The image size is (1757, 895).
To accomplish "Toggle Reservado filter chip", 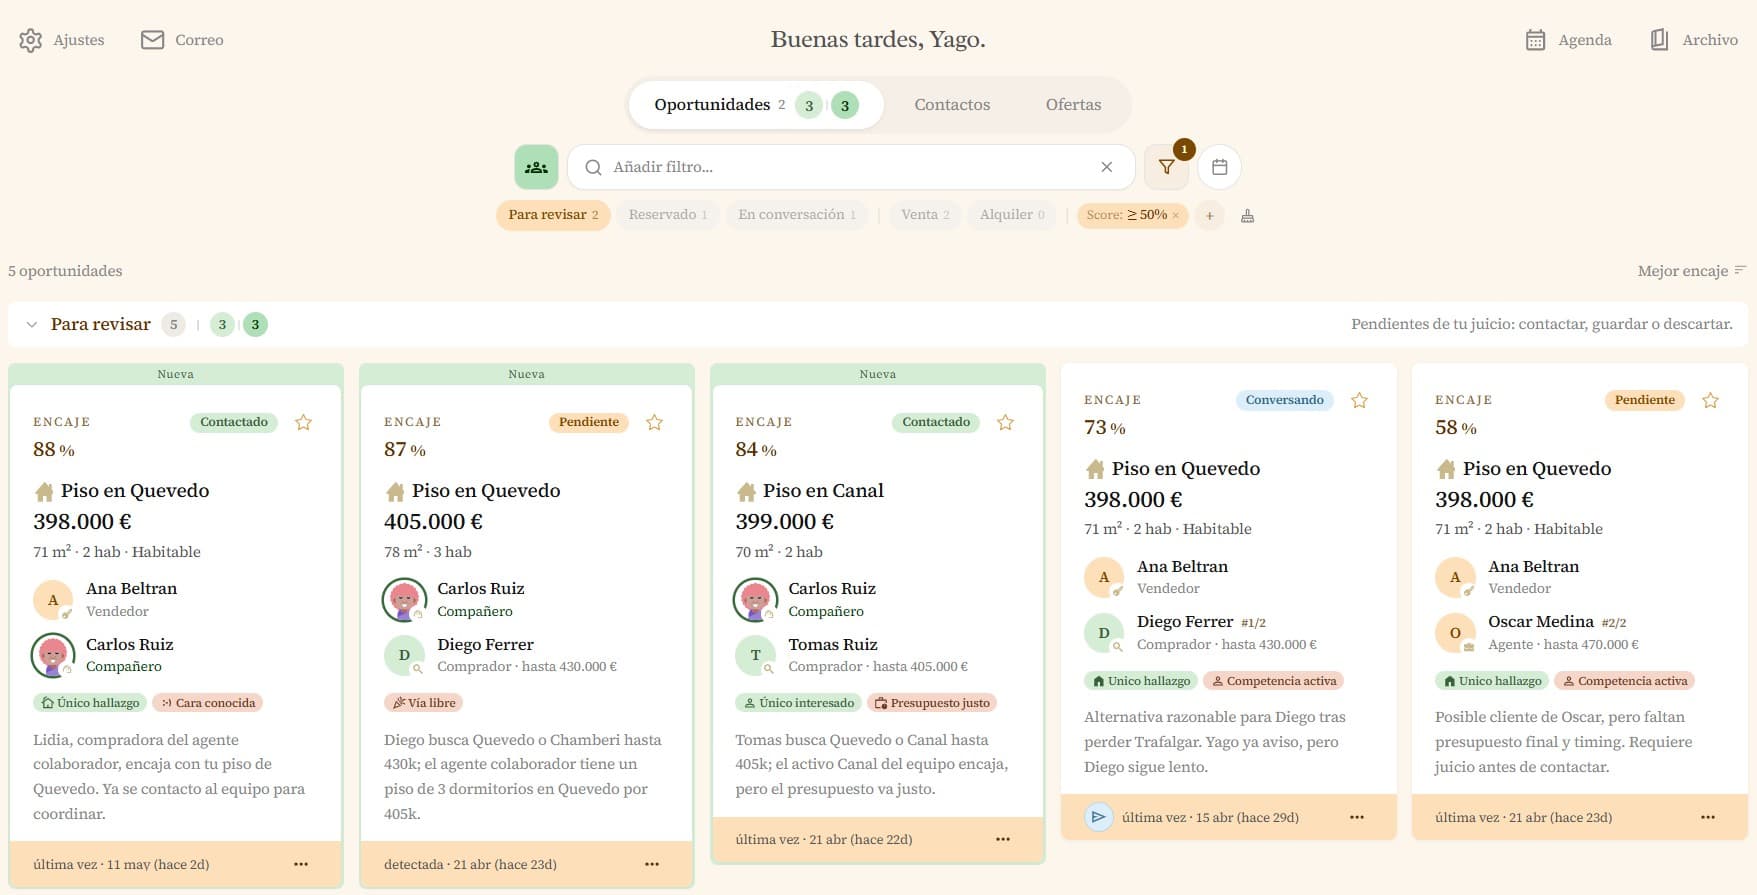I will (667, 215).
